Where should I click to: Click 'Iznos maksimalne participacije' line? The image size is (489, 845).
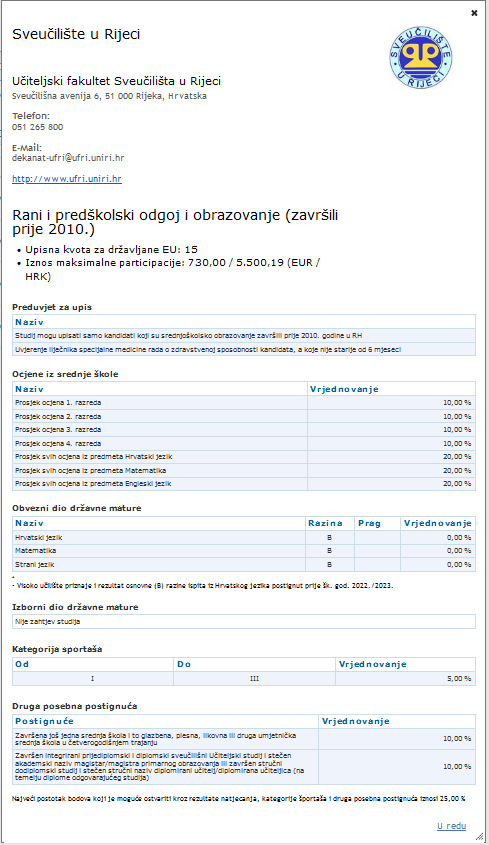point(173,269)
